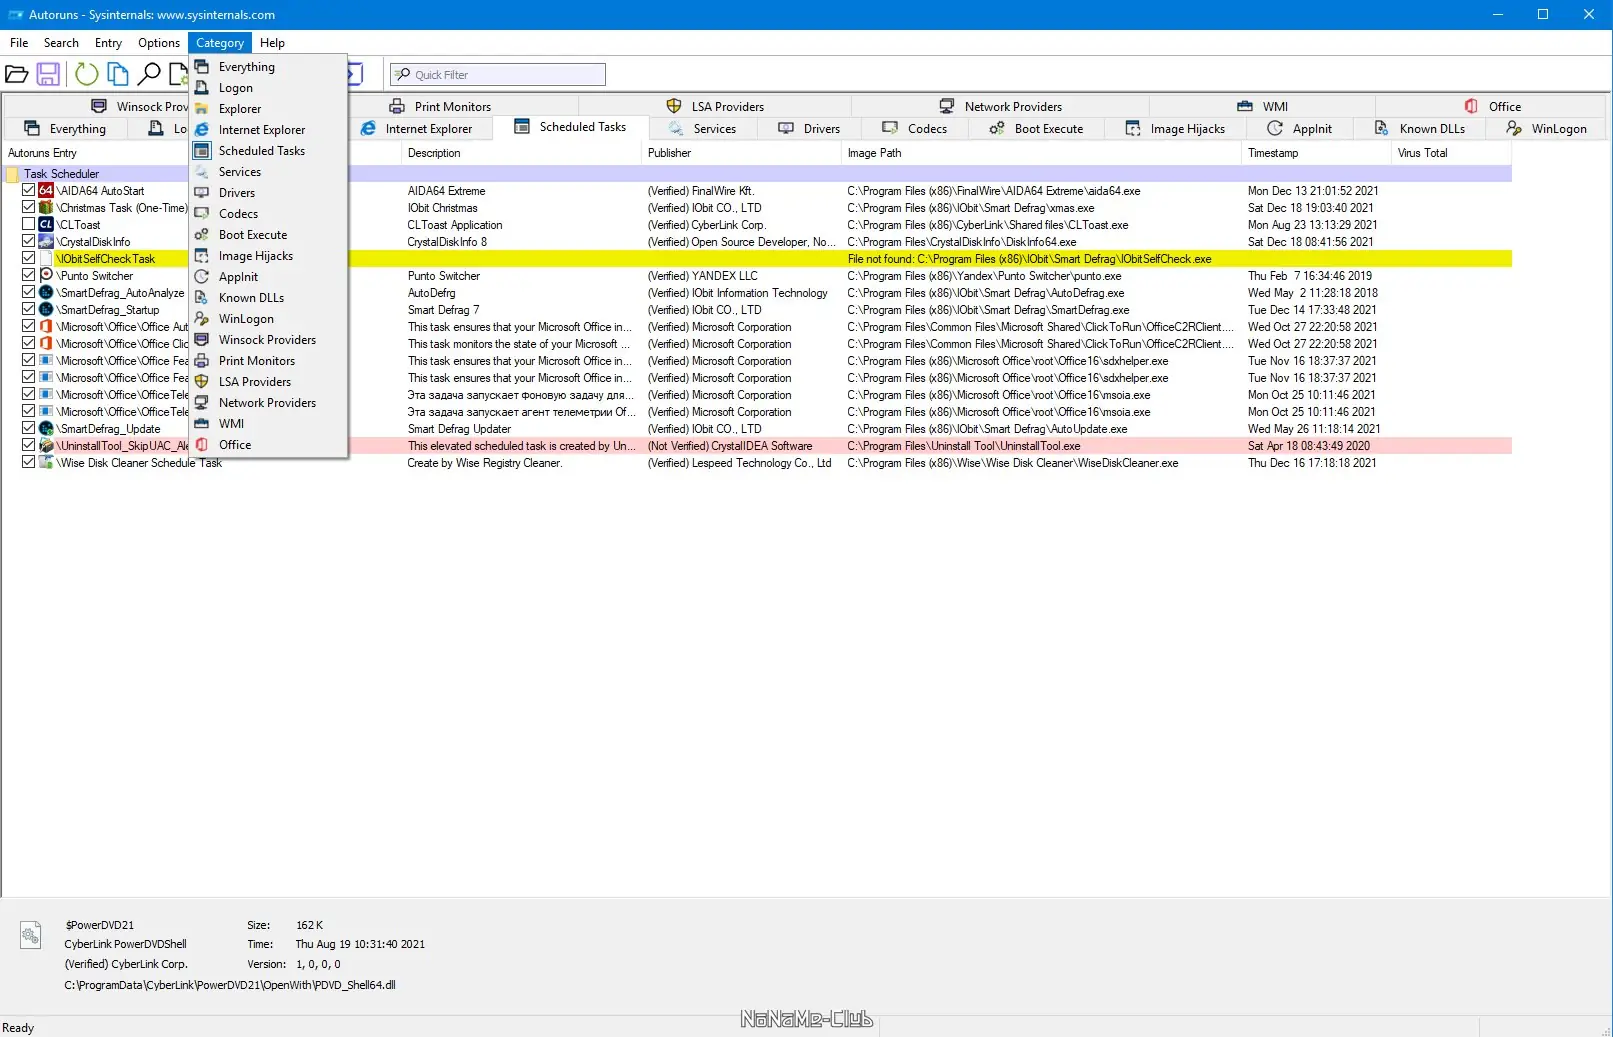
Task: Click the PDVD_Shell64.dll path in details pane
Action: [x=230, y=985]
